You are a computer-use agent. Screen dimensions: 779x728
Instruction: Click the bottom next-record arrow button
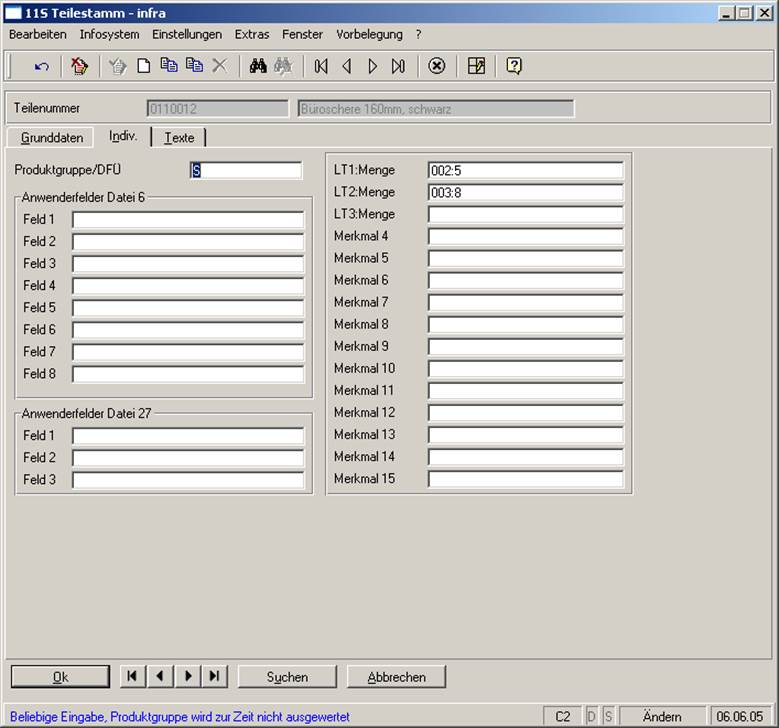[187, 677]
